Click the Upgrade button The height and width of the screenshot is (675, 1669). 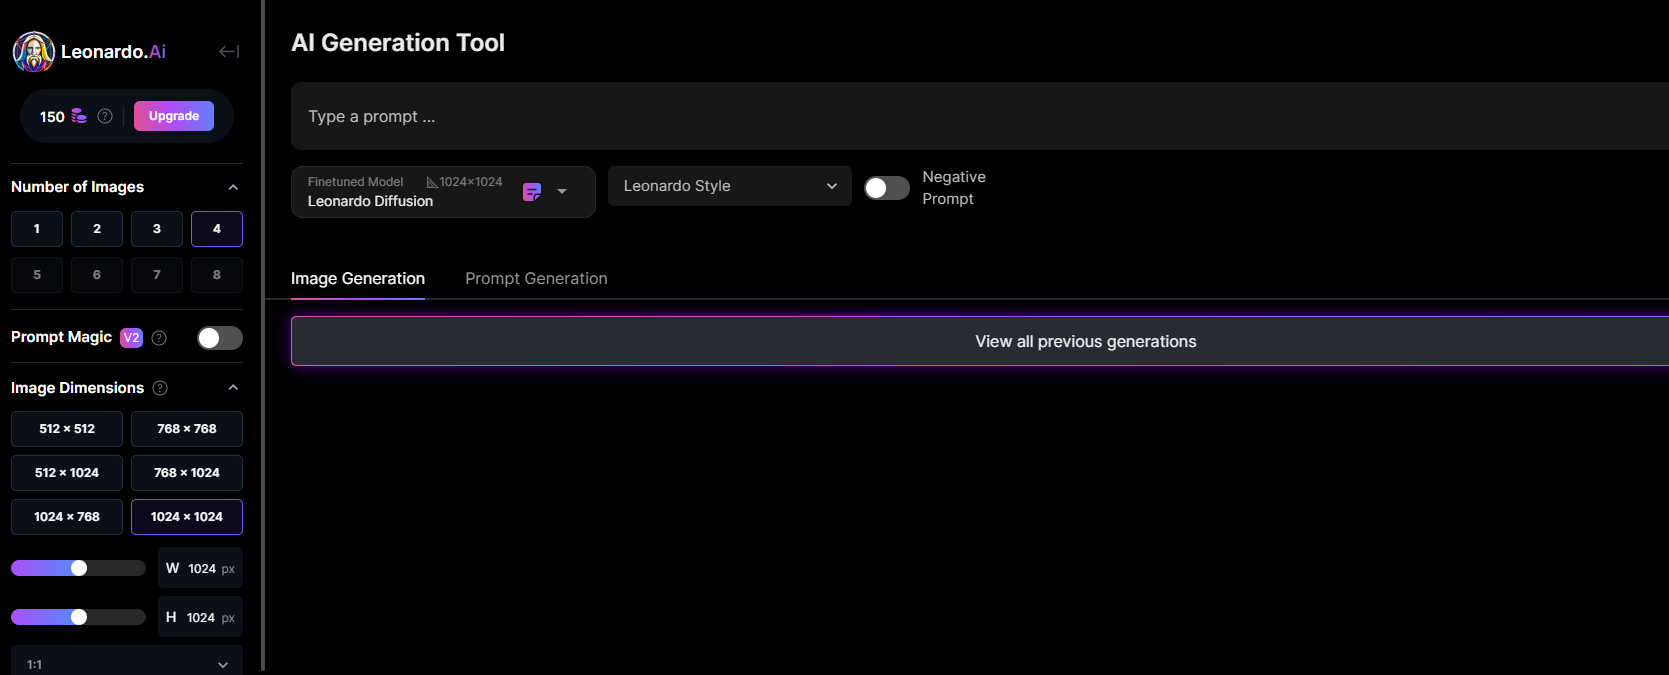coord(174,116)
